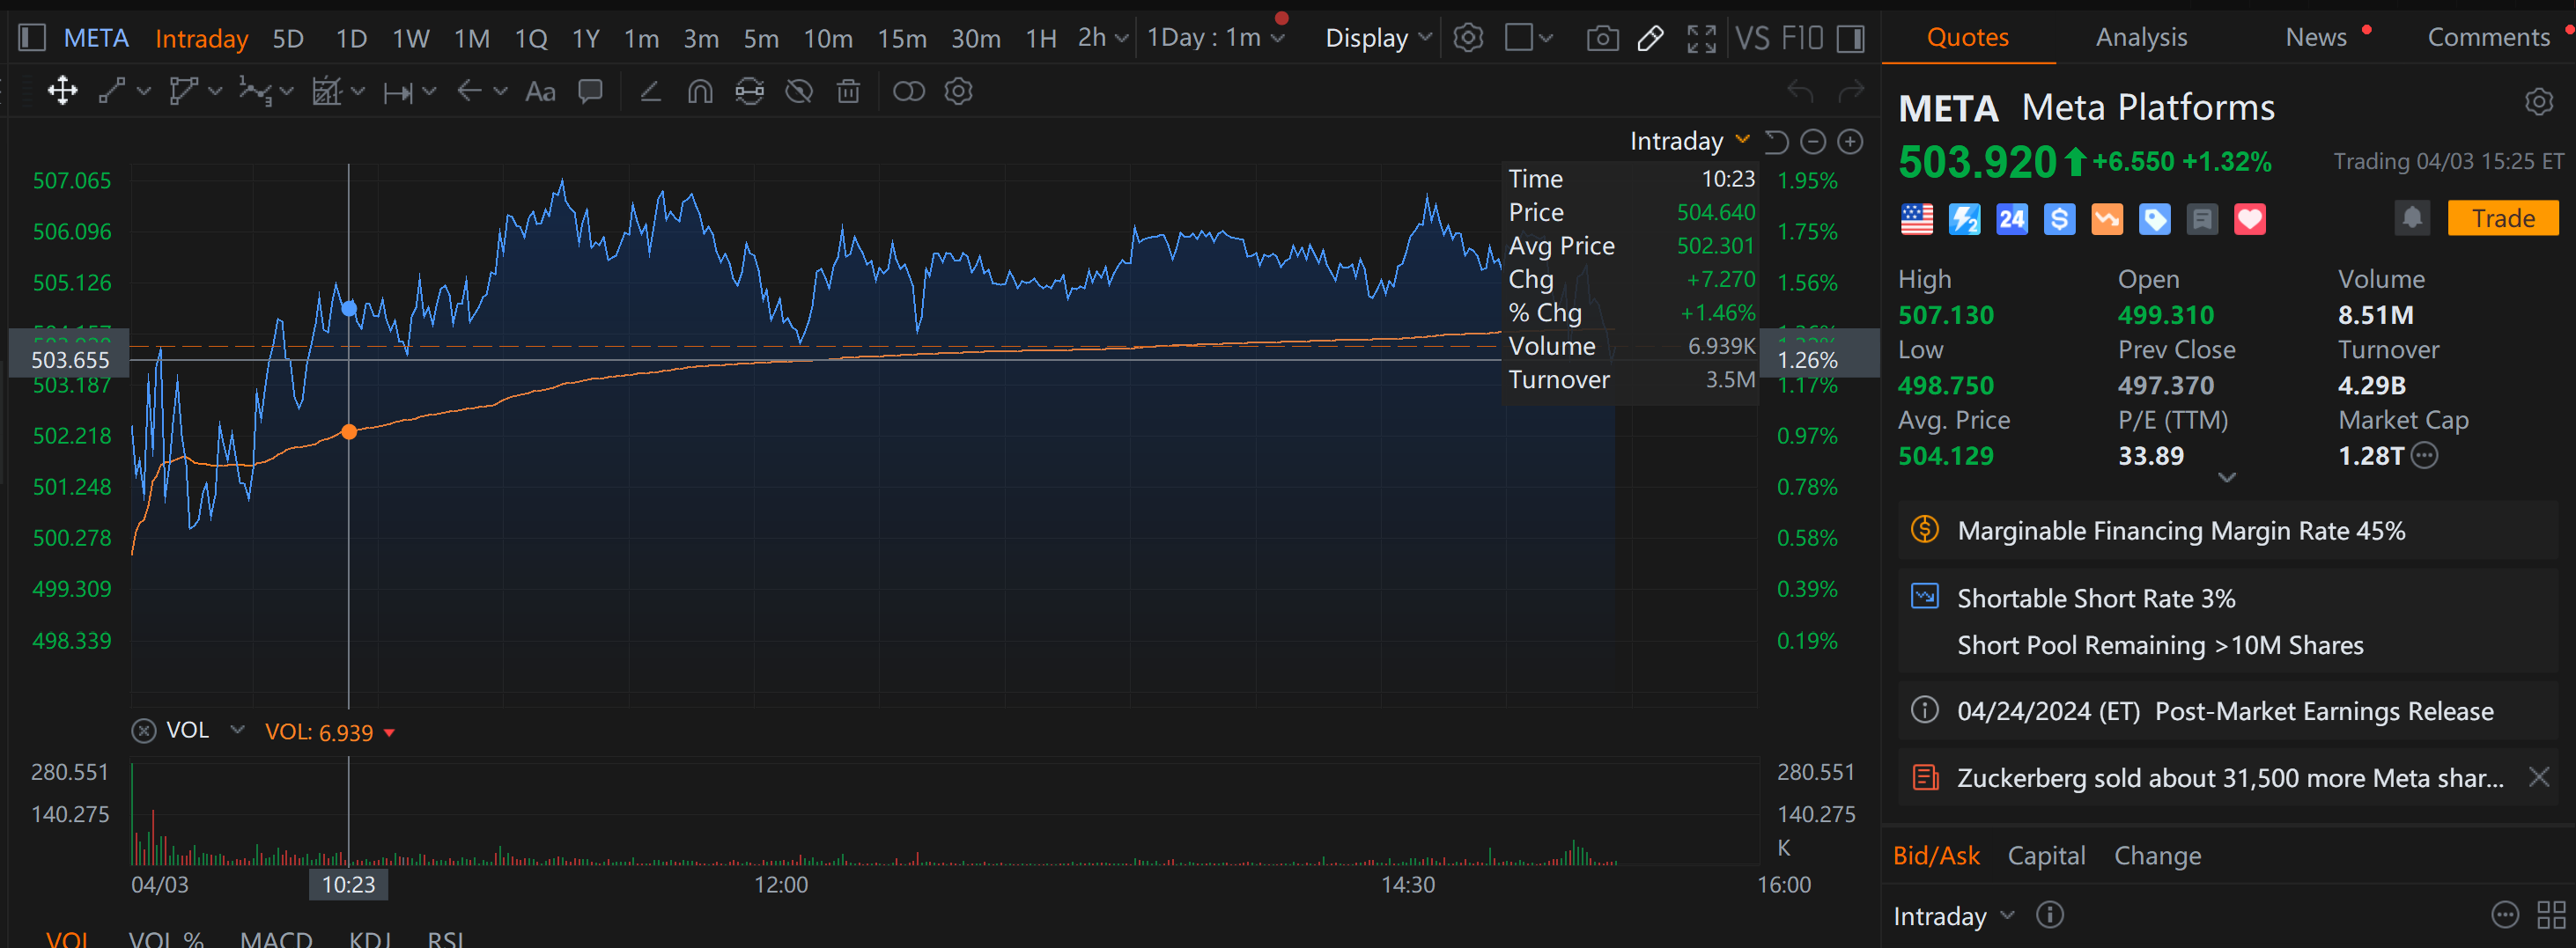Open the Analysis tab
Viewport: 2576px width, 948px height.
(2141, 37)
